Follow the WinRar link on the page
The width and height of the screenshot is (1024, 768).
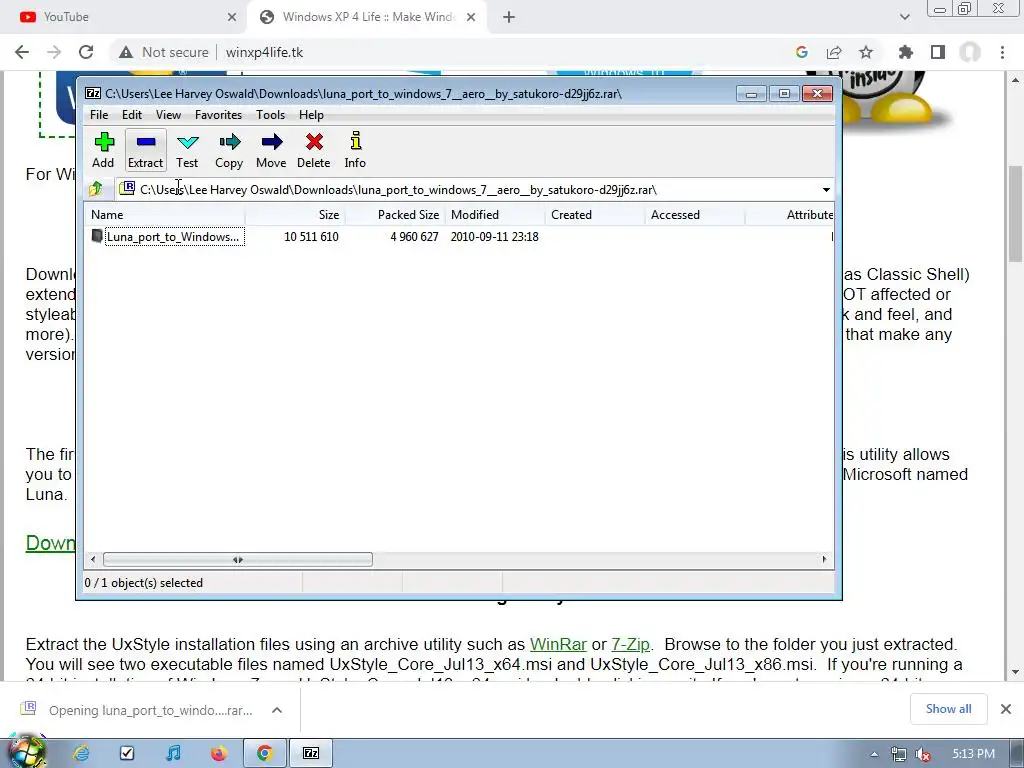point(558,645)
